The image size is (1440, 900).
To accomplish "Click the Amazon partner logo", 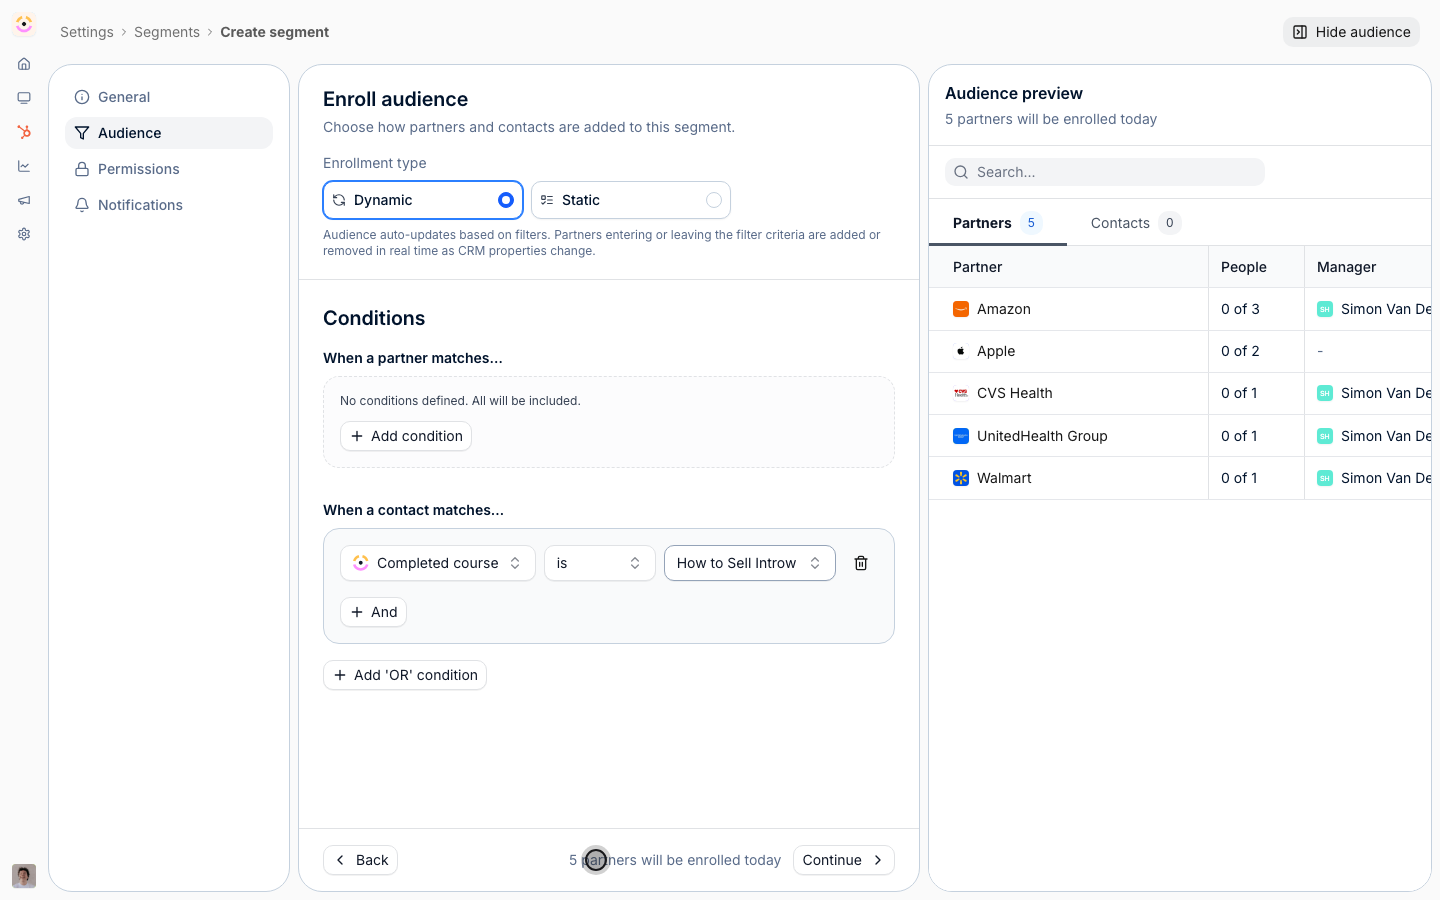I will click(x=961, y=309).
